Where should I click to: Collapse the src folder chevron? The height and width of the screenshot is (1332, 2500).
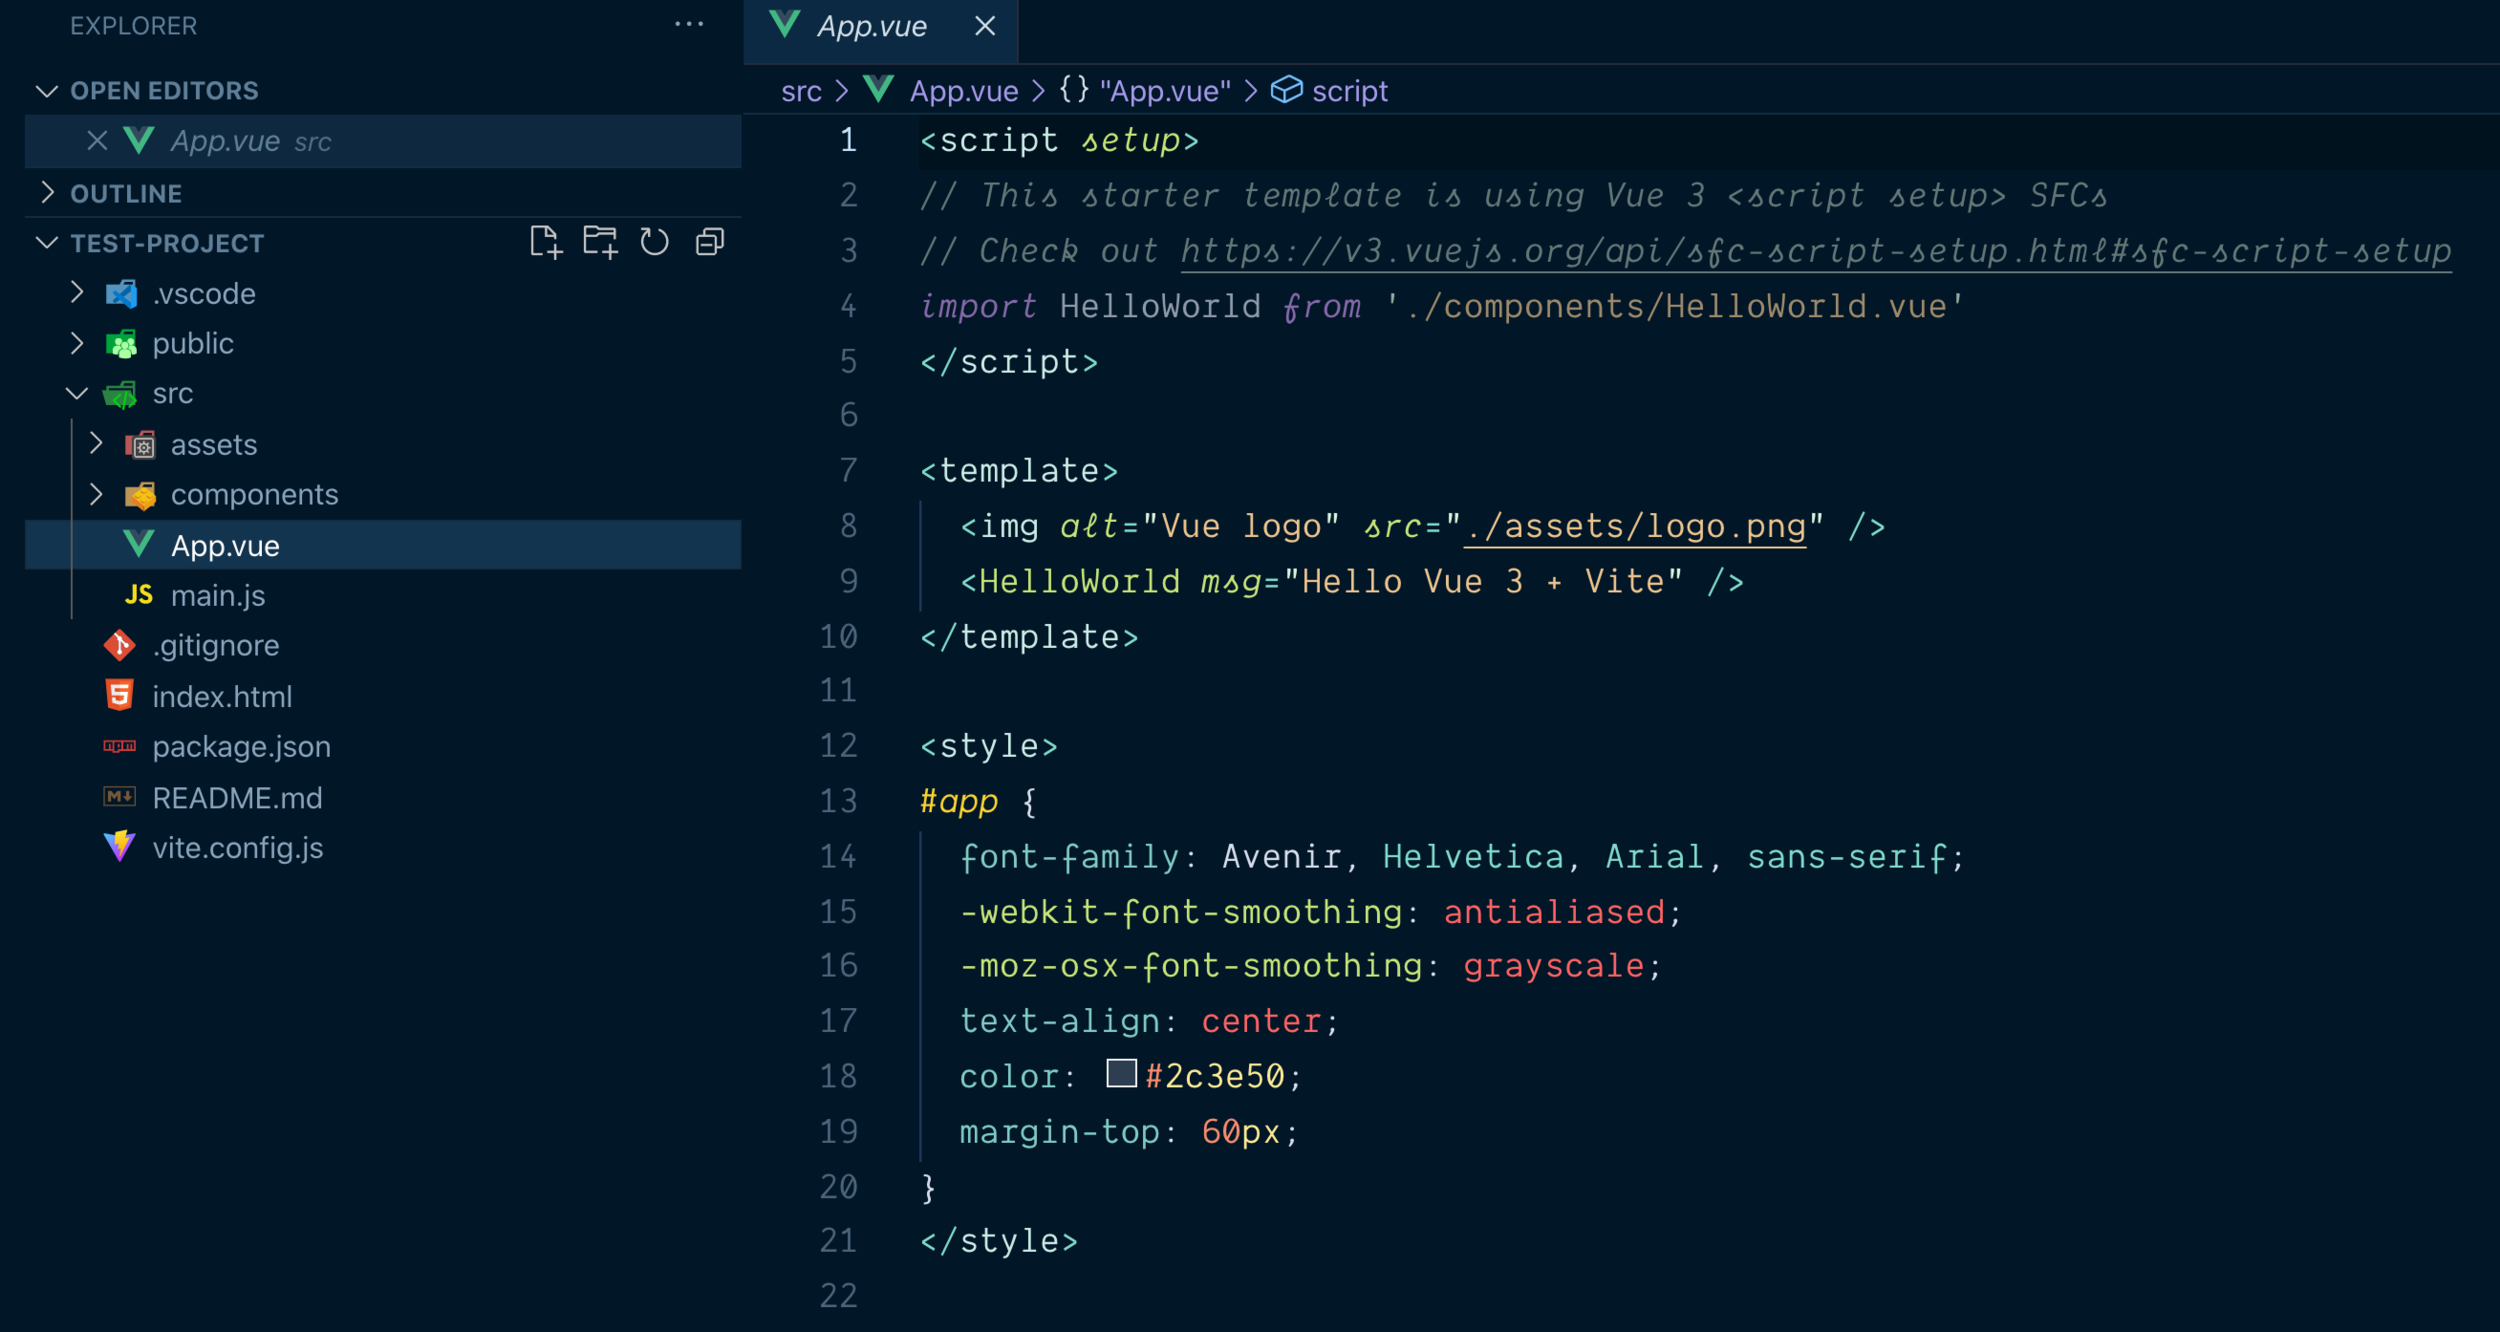(x=77, y=393)
